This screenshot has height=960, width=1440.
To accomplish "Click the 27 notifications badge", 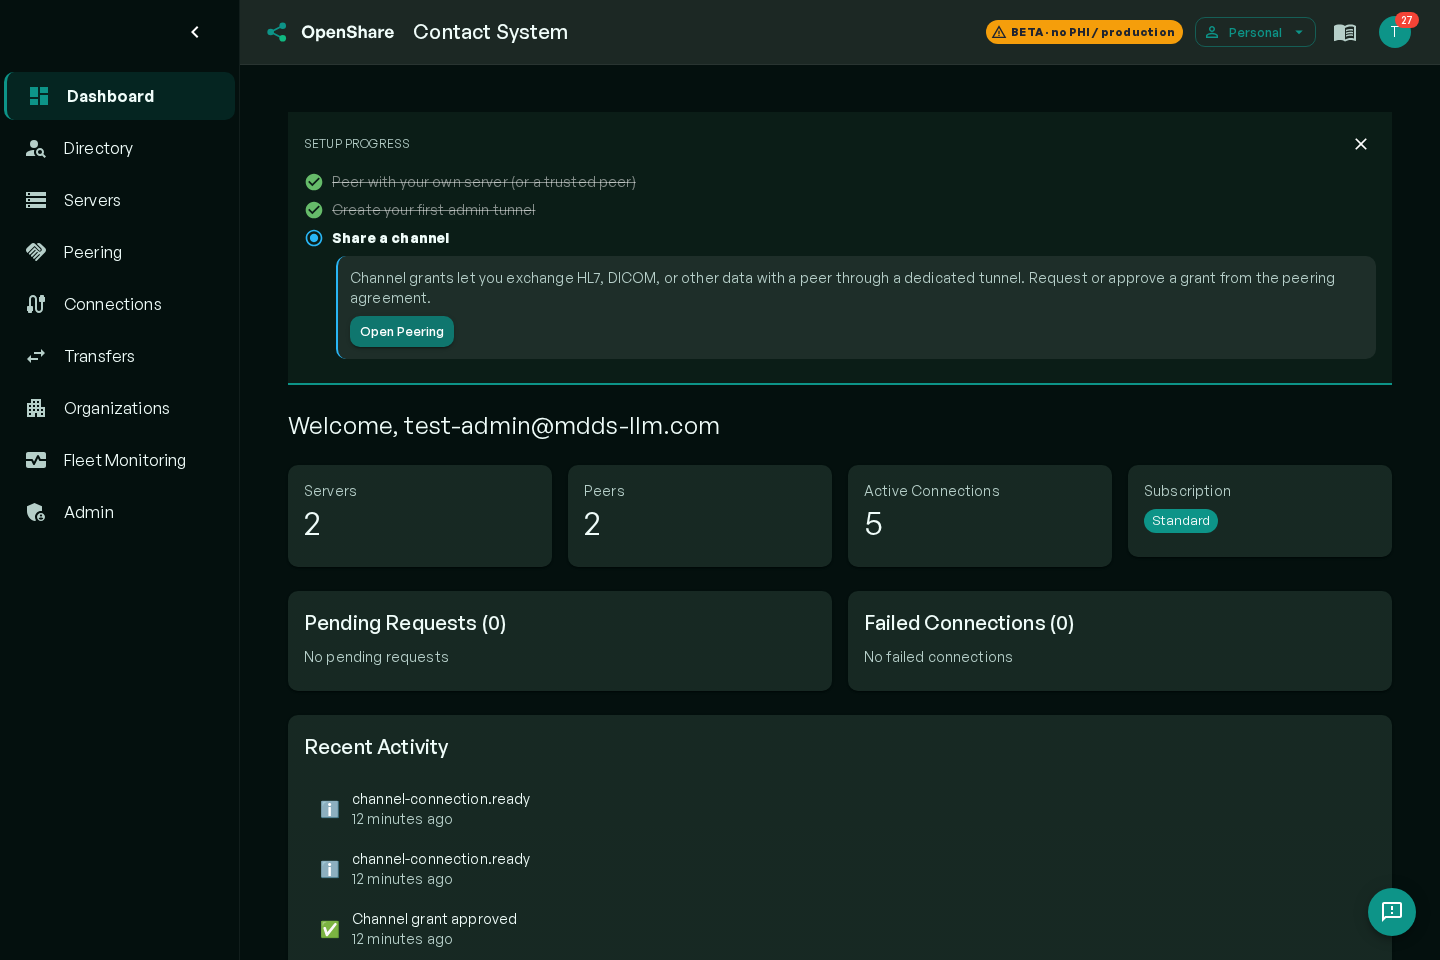I will click(x=1407, y=20).
